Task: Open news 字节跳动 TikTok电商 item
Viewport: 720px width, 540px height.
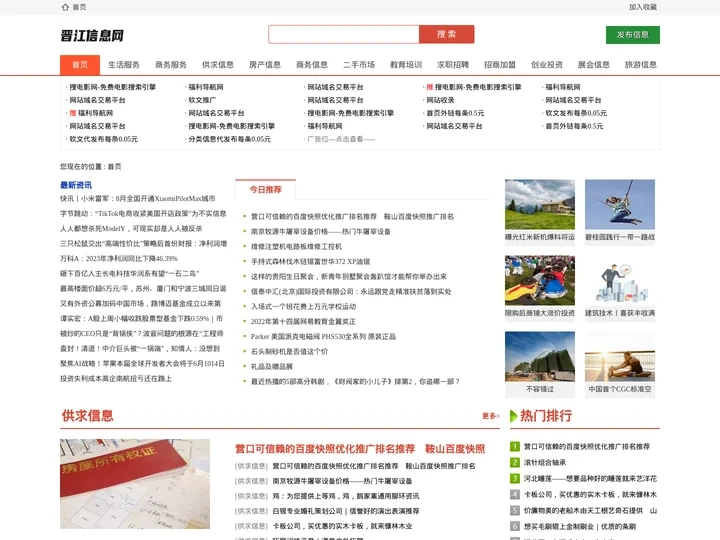Action: [143, 214]
